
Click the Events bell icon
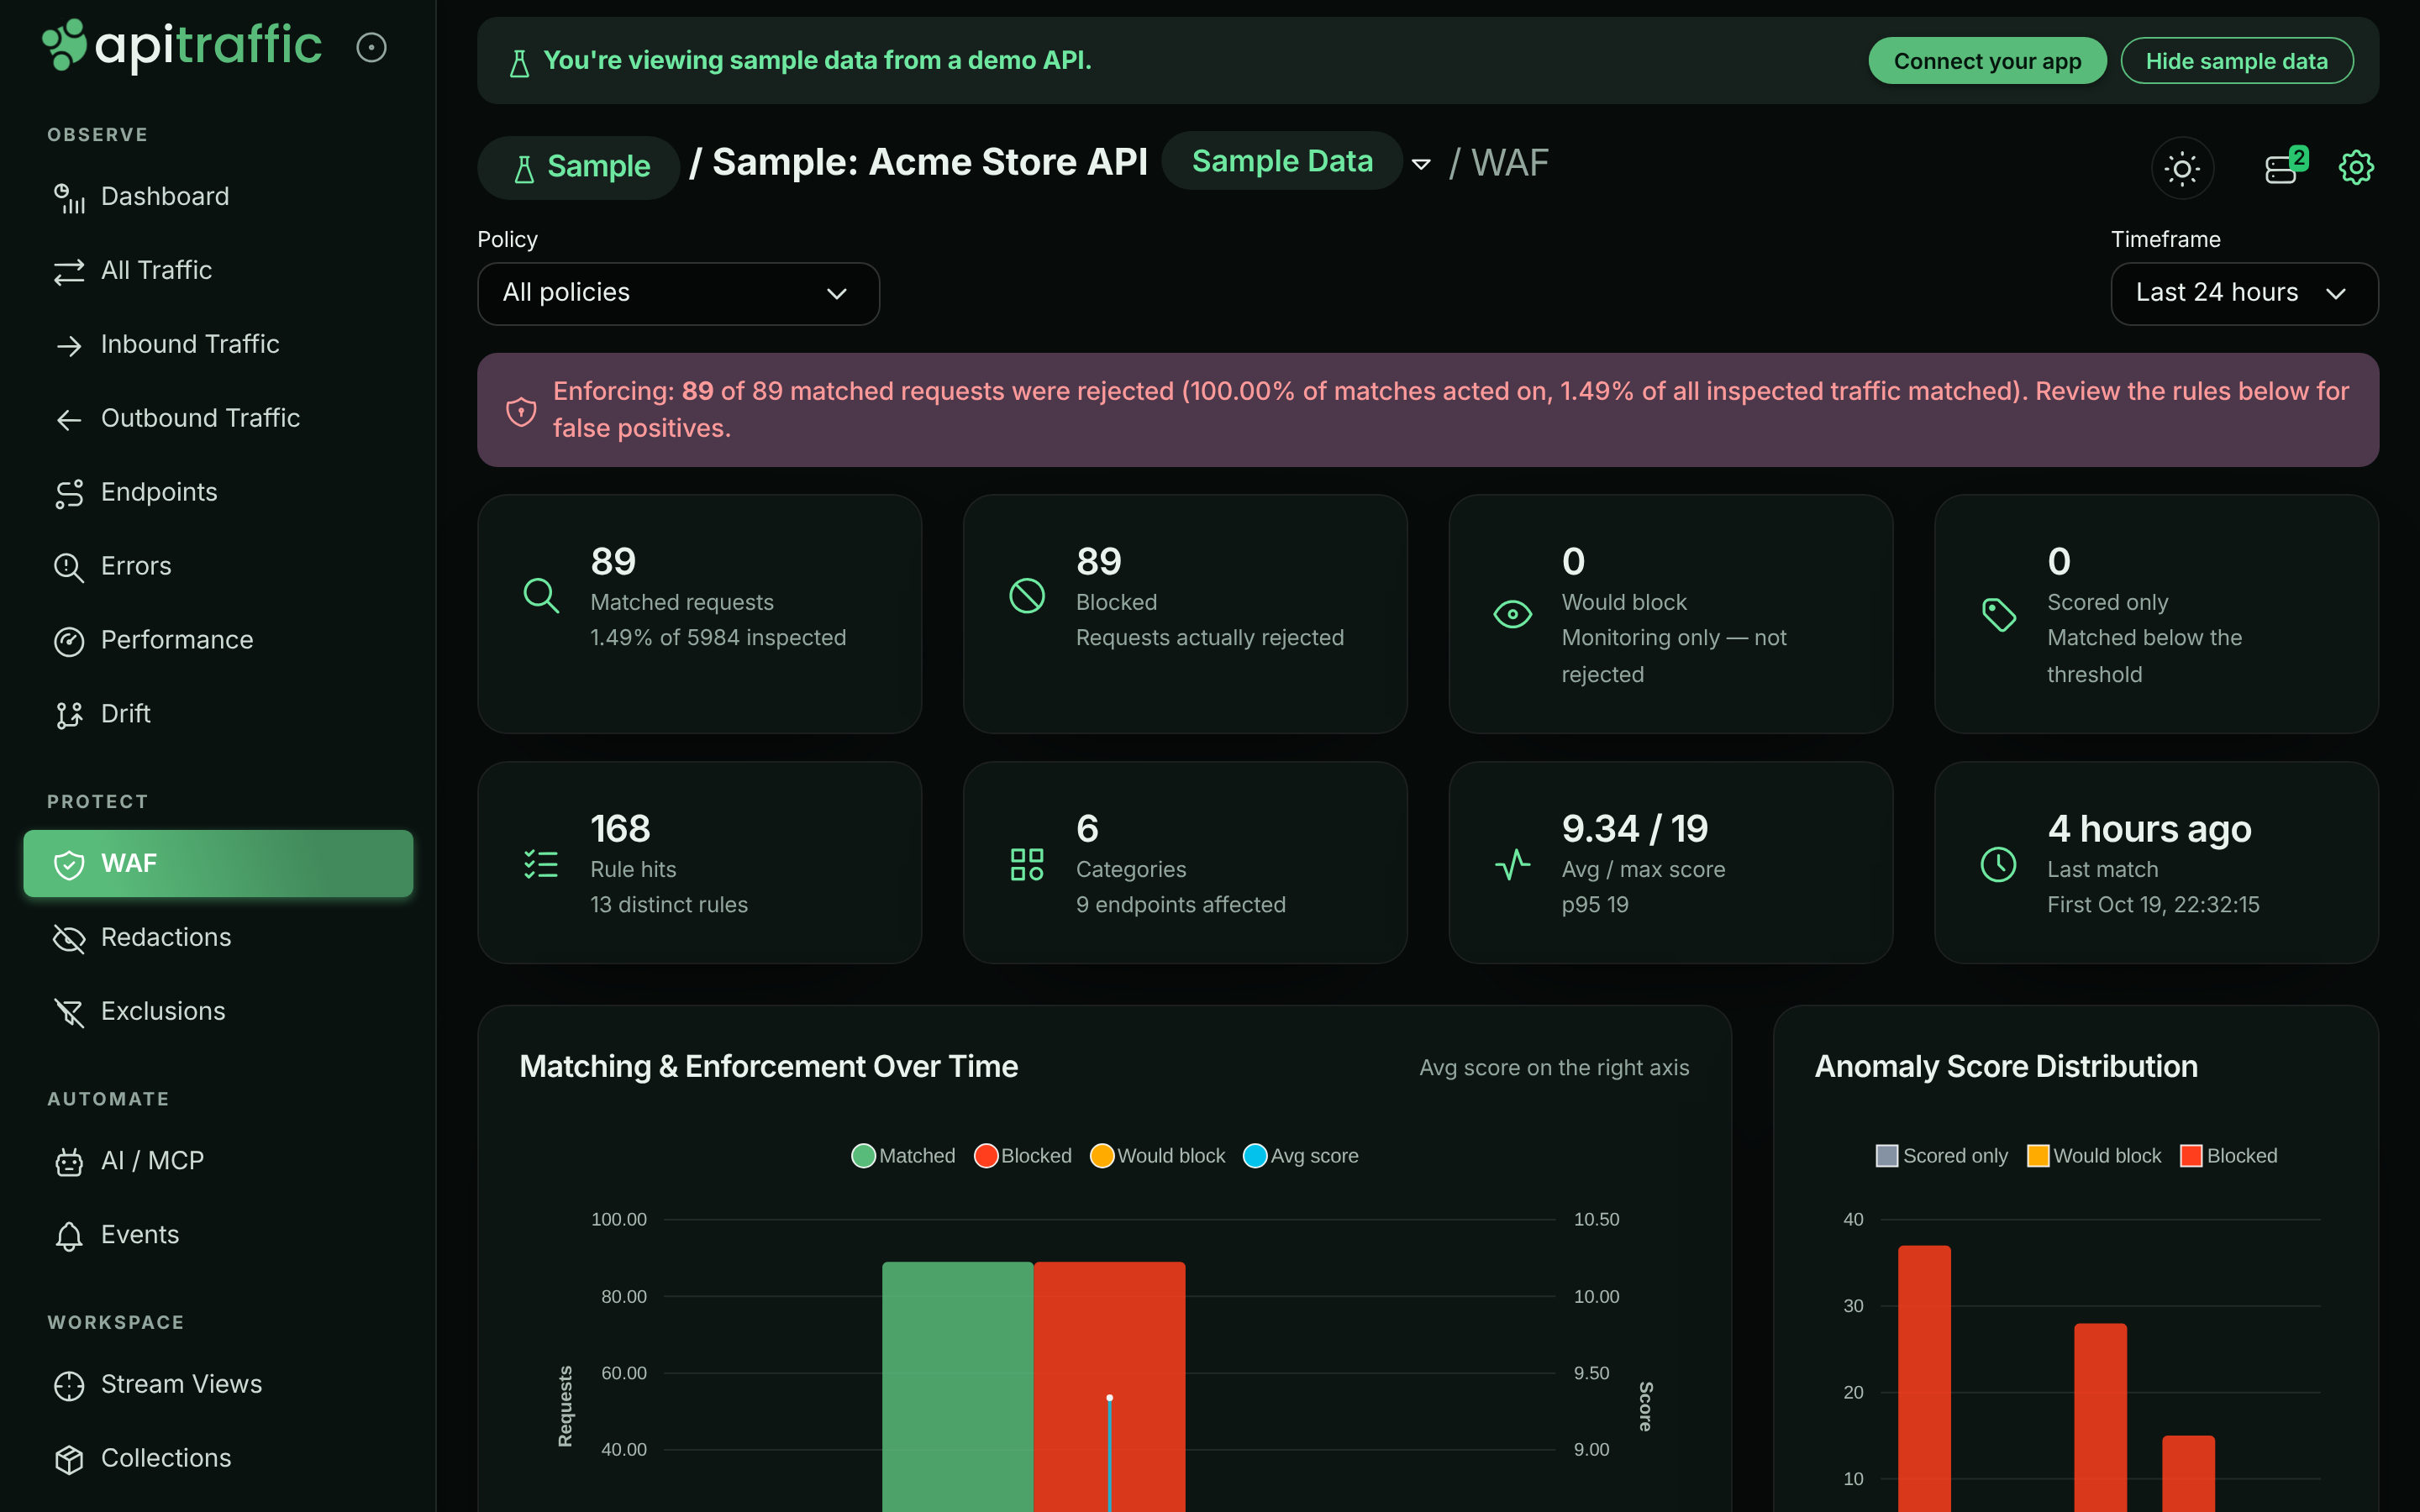69,1235
